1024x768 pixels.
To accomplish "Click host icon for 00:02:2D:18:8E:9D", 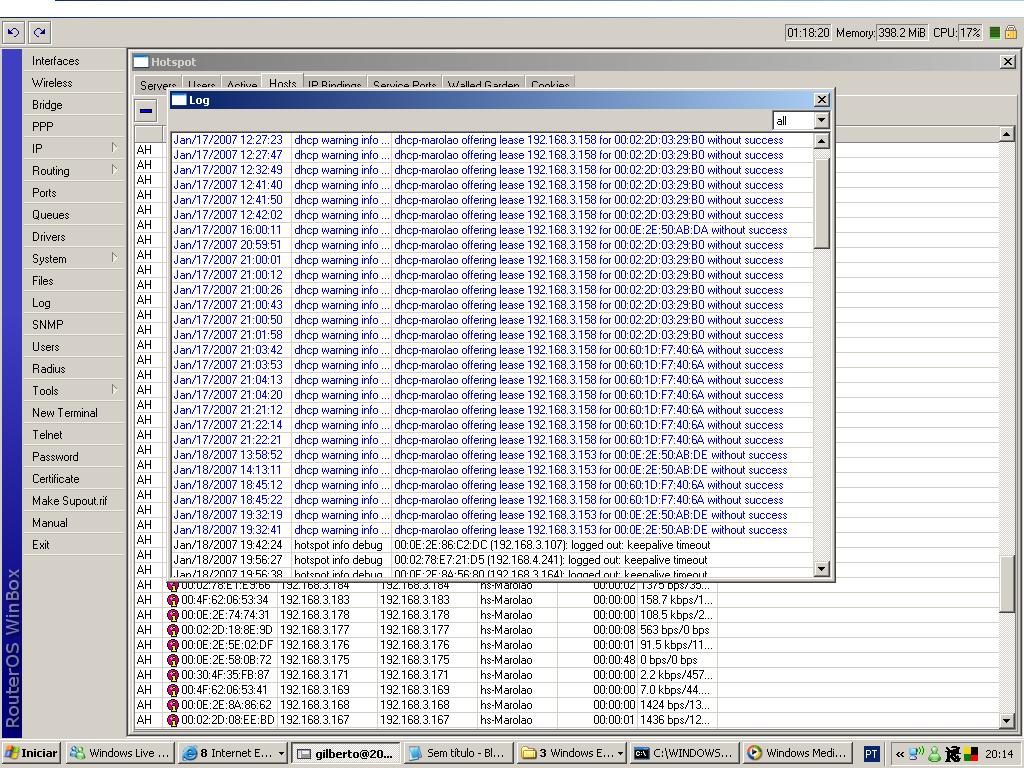I will (x=172, y=630).
